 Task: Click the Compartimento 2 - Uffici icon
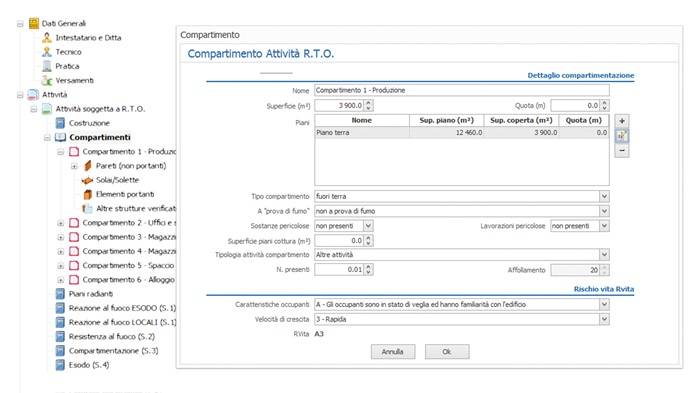click(x=74, y=222)
